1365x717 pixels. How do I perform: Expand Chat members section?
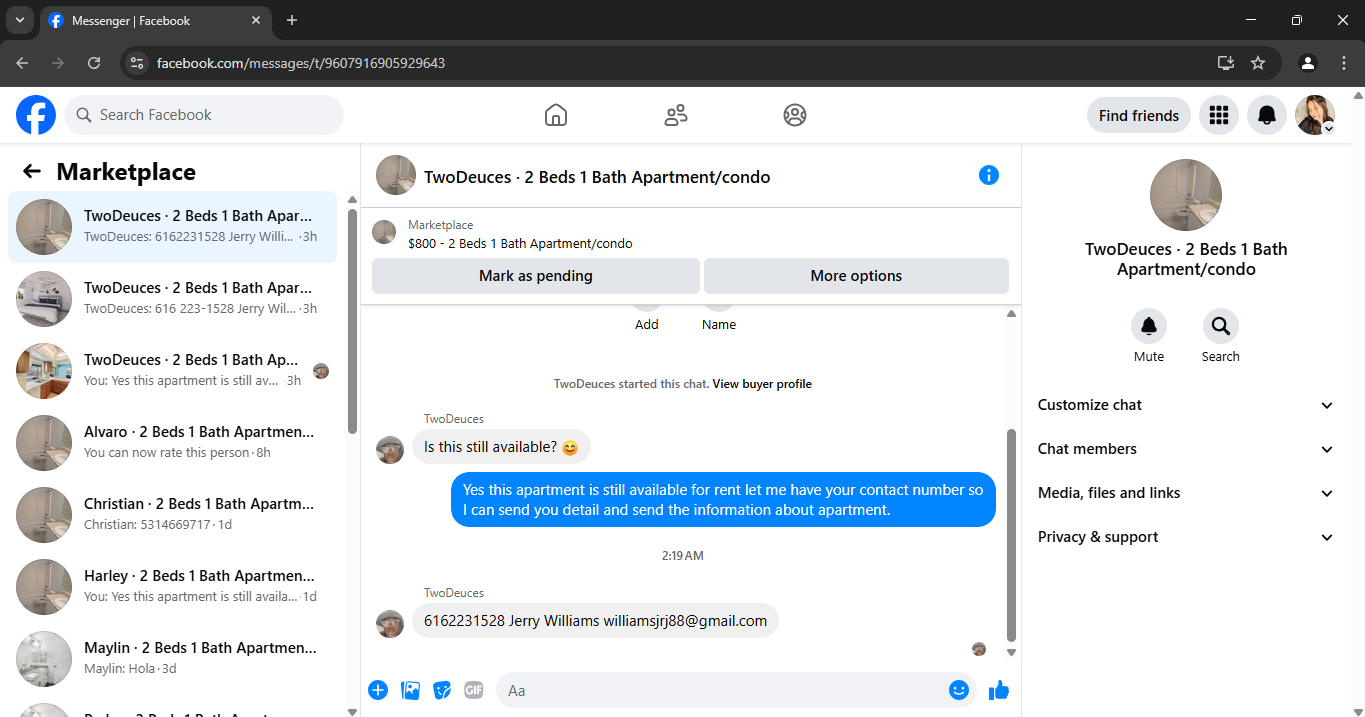pos(1186,449)
